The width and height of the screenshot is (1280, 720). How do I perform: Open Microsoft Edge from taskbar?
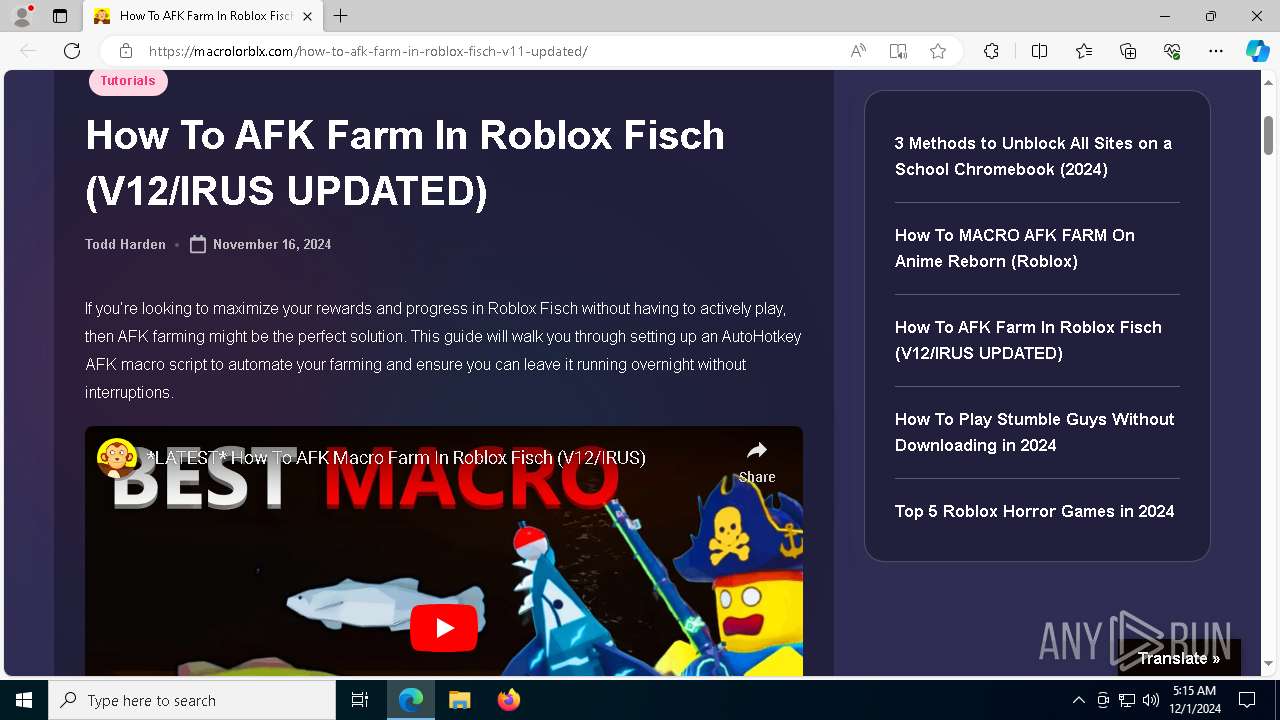411,700
